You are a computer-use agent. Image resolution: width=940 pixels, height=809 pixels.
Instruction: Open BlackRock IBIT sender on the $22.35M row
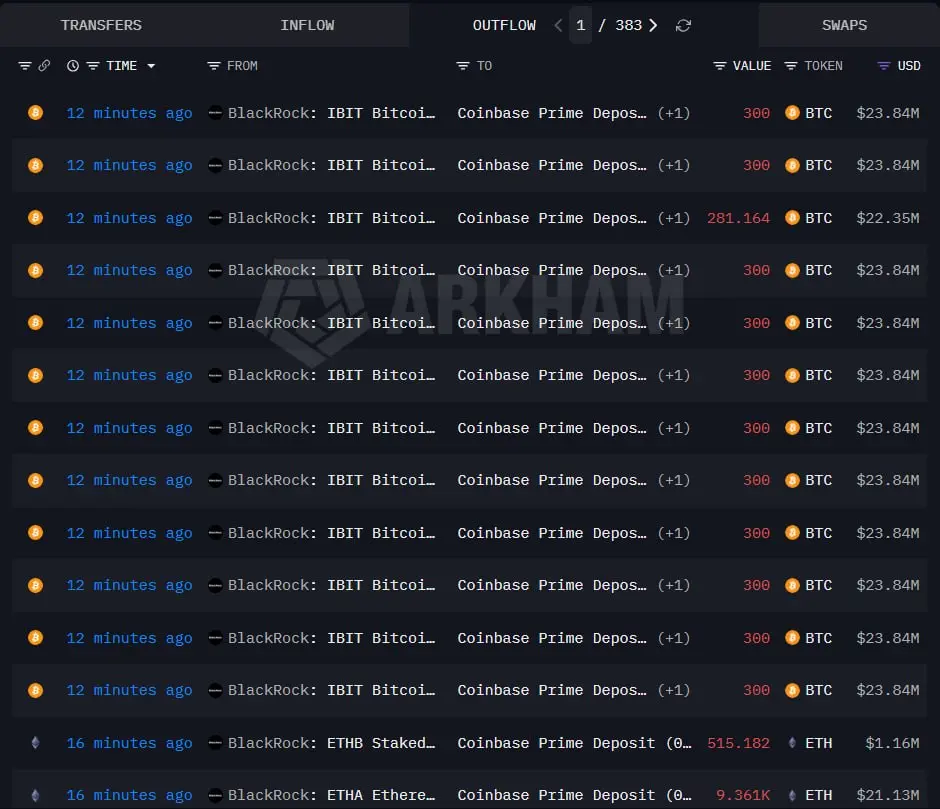pyautogui.click(x=332, y=218)
